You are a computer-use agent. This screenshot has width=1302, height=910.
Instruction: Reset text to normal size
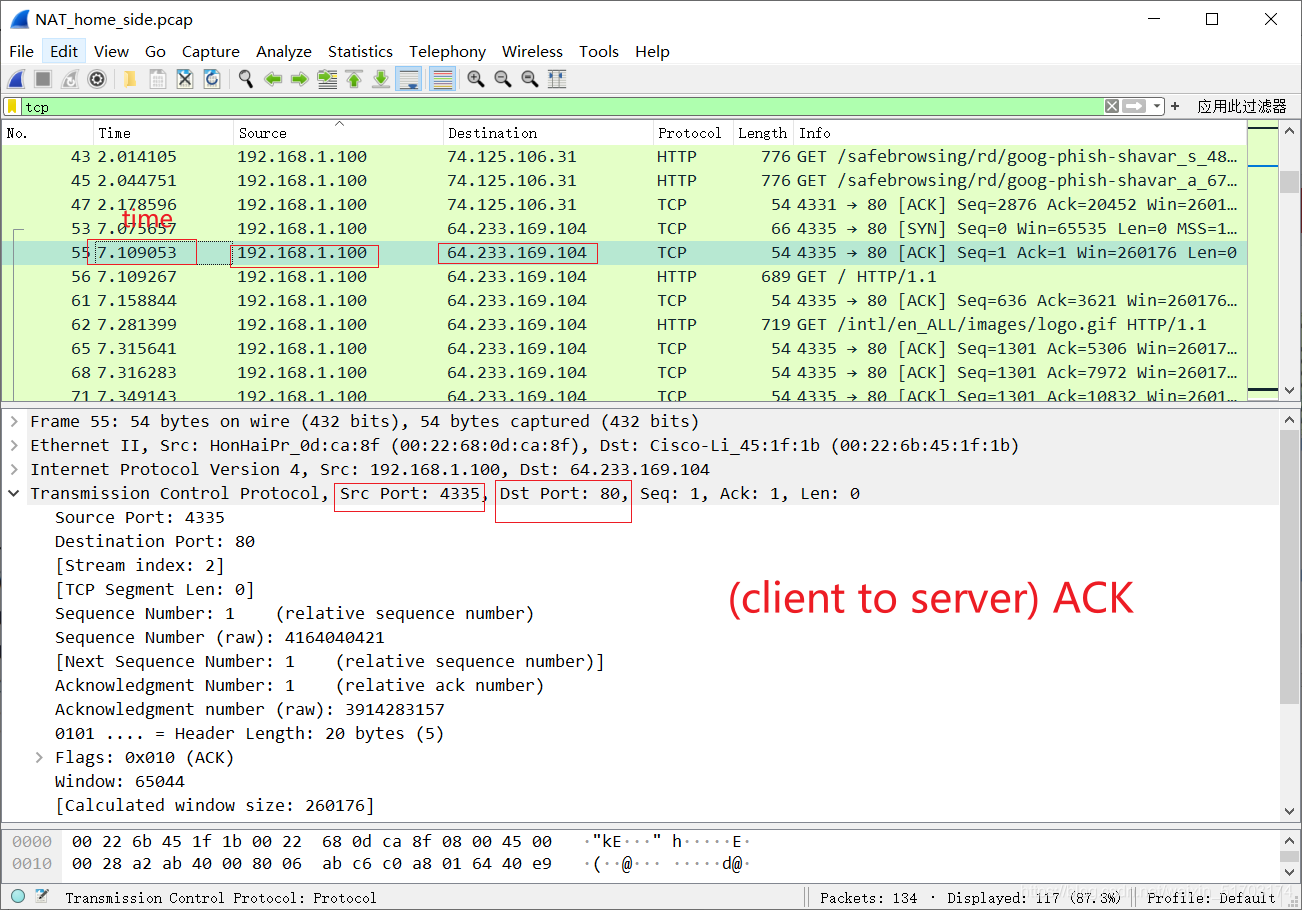click(530, 79)
